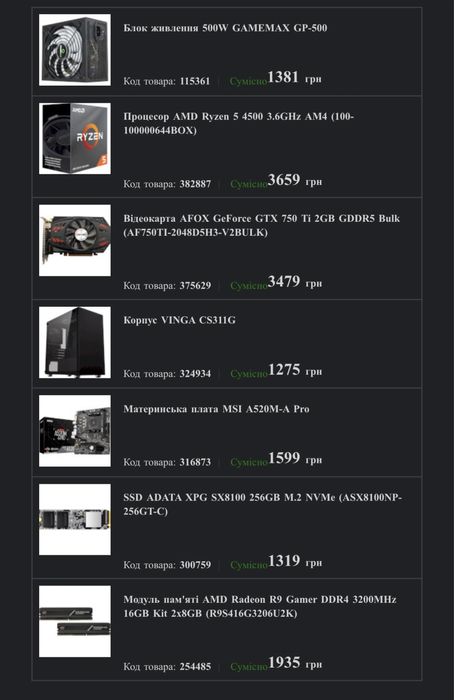Image resolution: width=454 pixels, height=700 pixels.
Task: Click the 1275 грн case price
Action: point(295,370)
